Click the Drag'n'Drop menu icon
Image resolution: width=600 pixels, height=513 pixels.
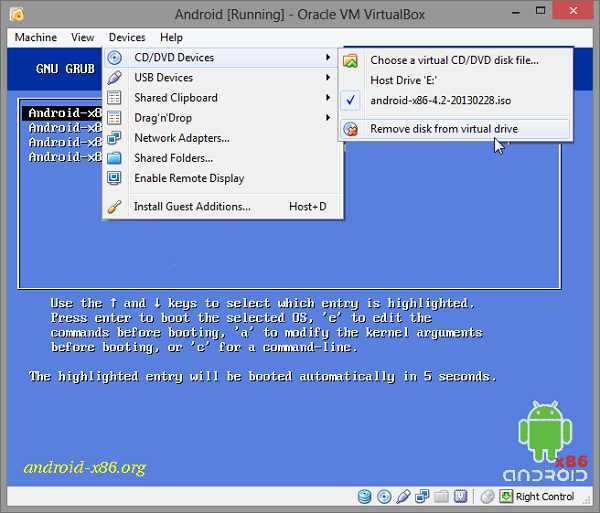coord(114,118)
